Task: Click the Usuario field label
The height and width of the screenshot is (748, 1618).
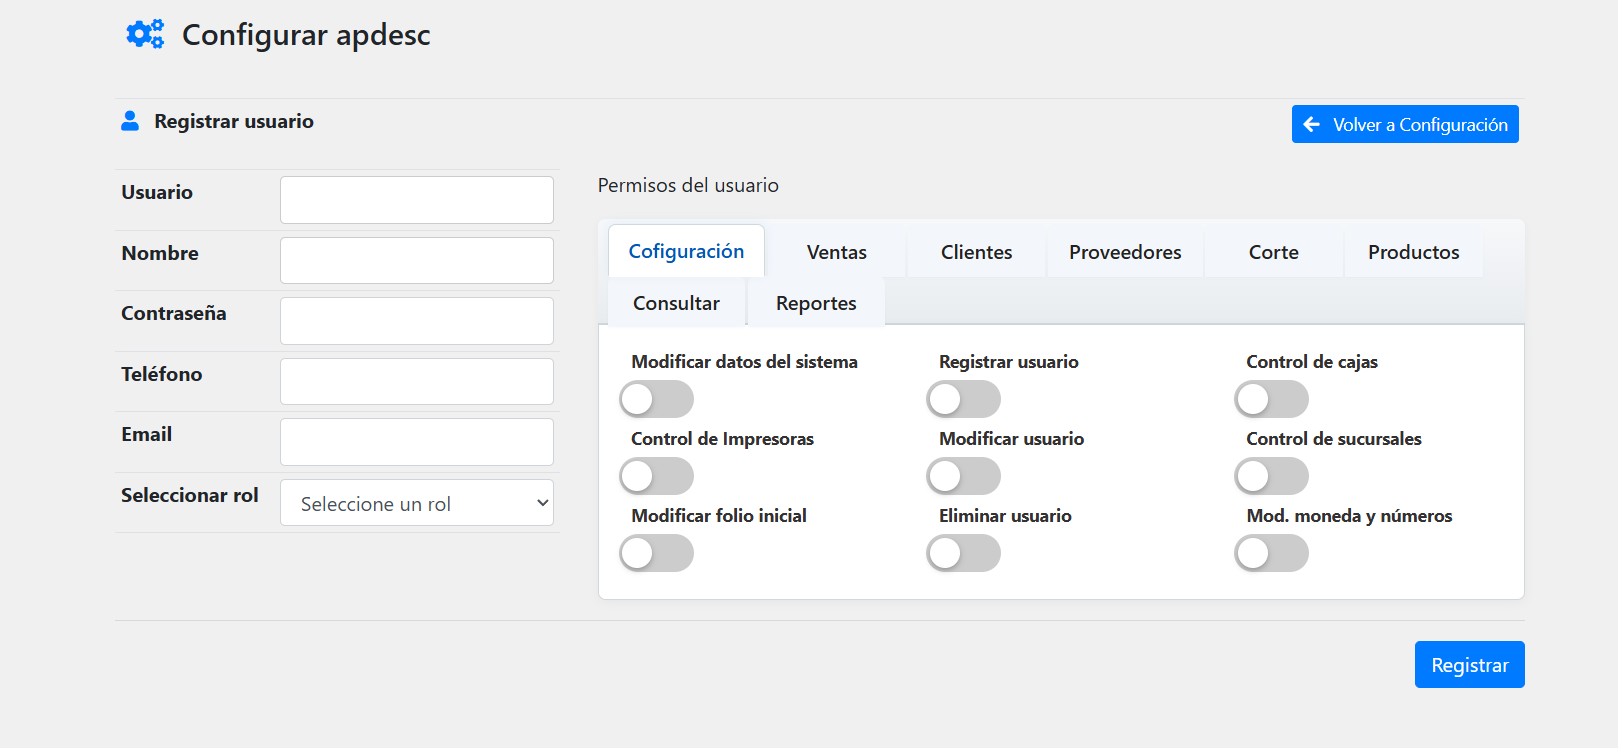Action: [x=157, y=192]
